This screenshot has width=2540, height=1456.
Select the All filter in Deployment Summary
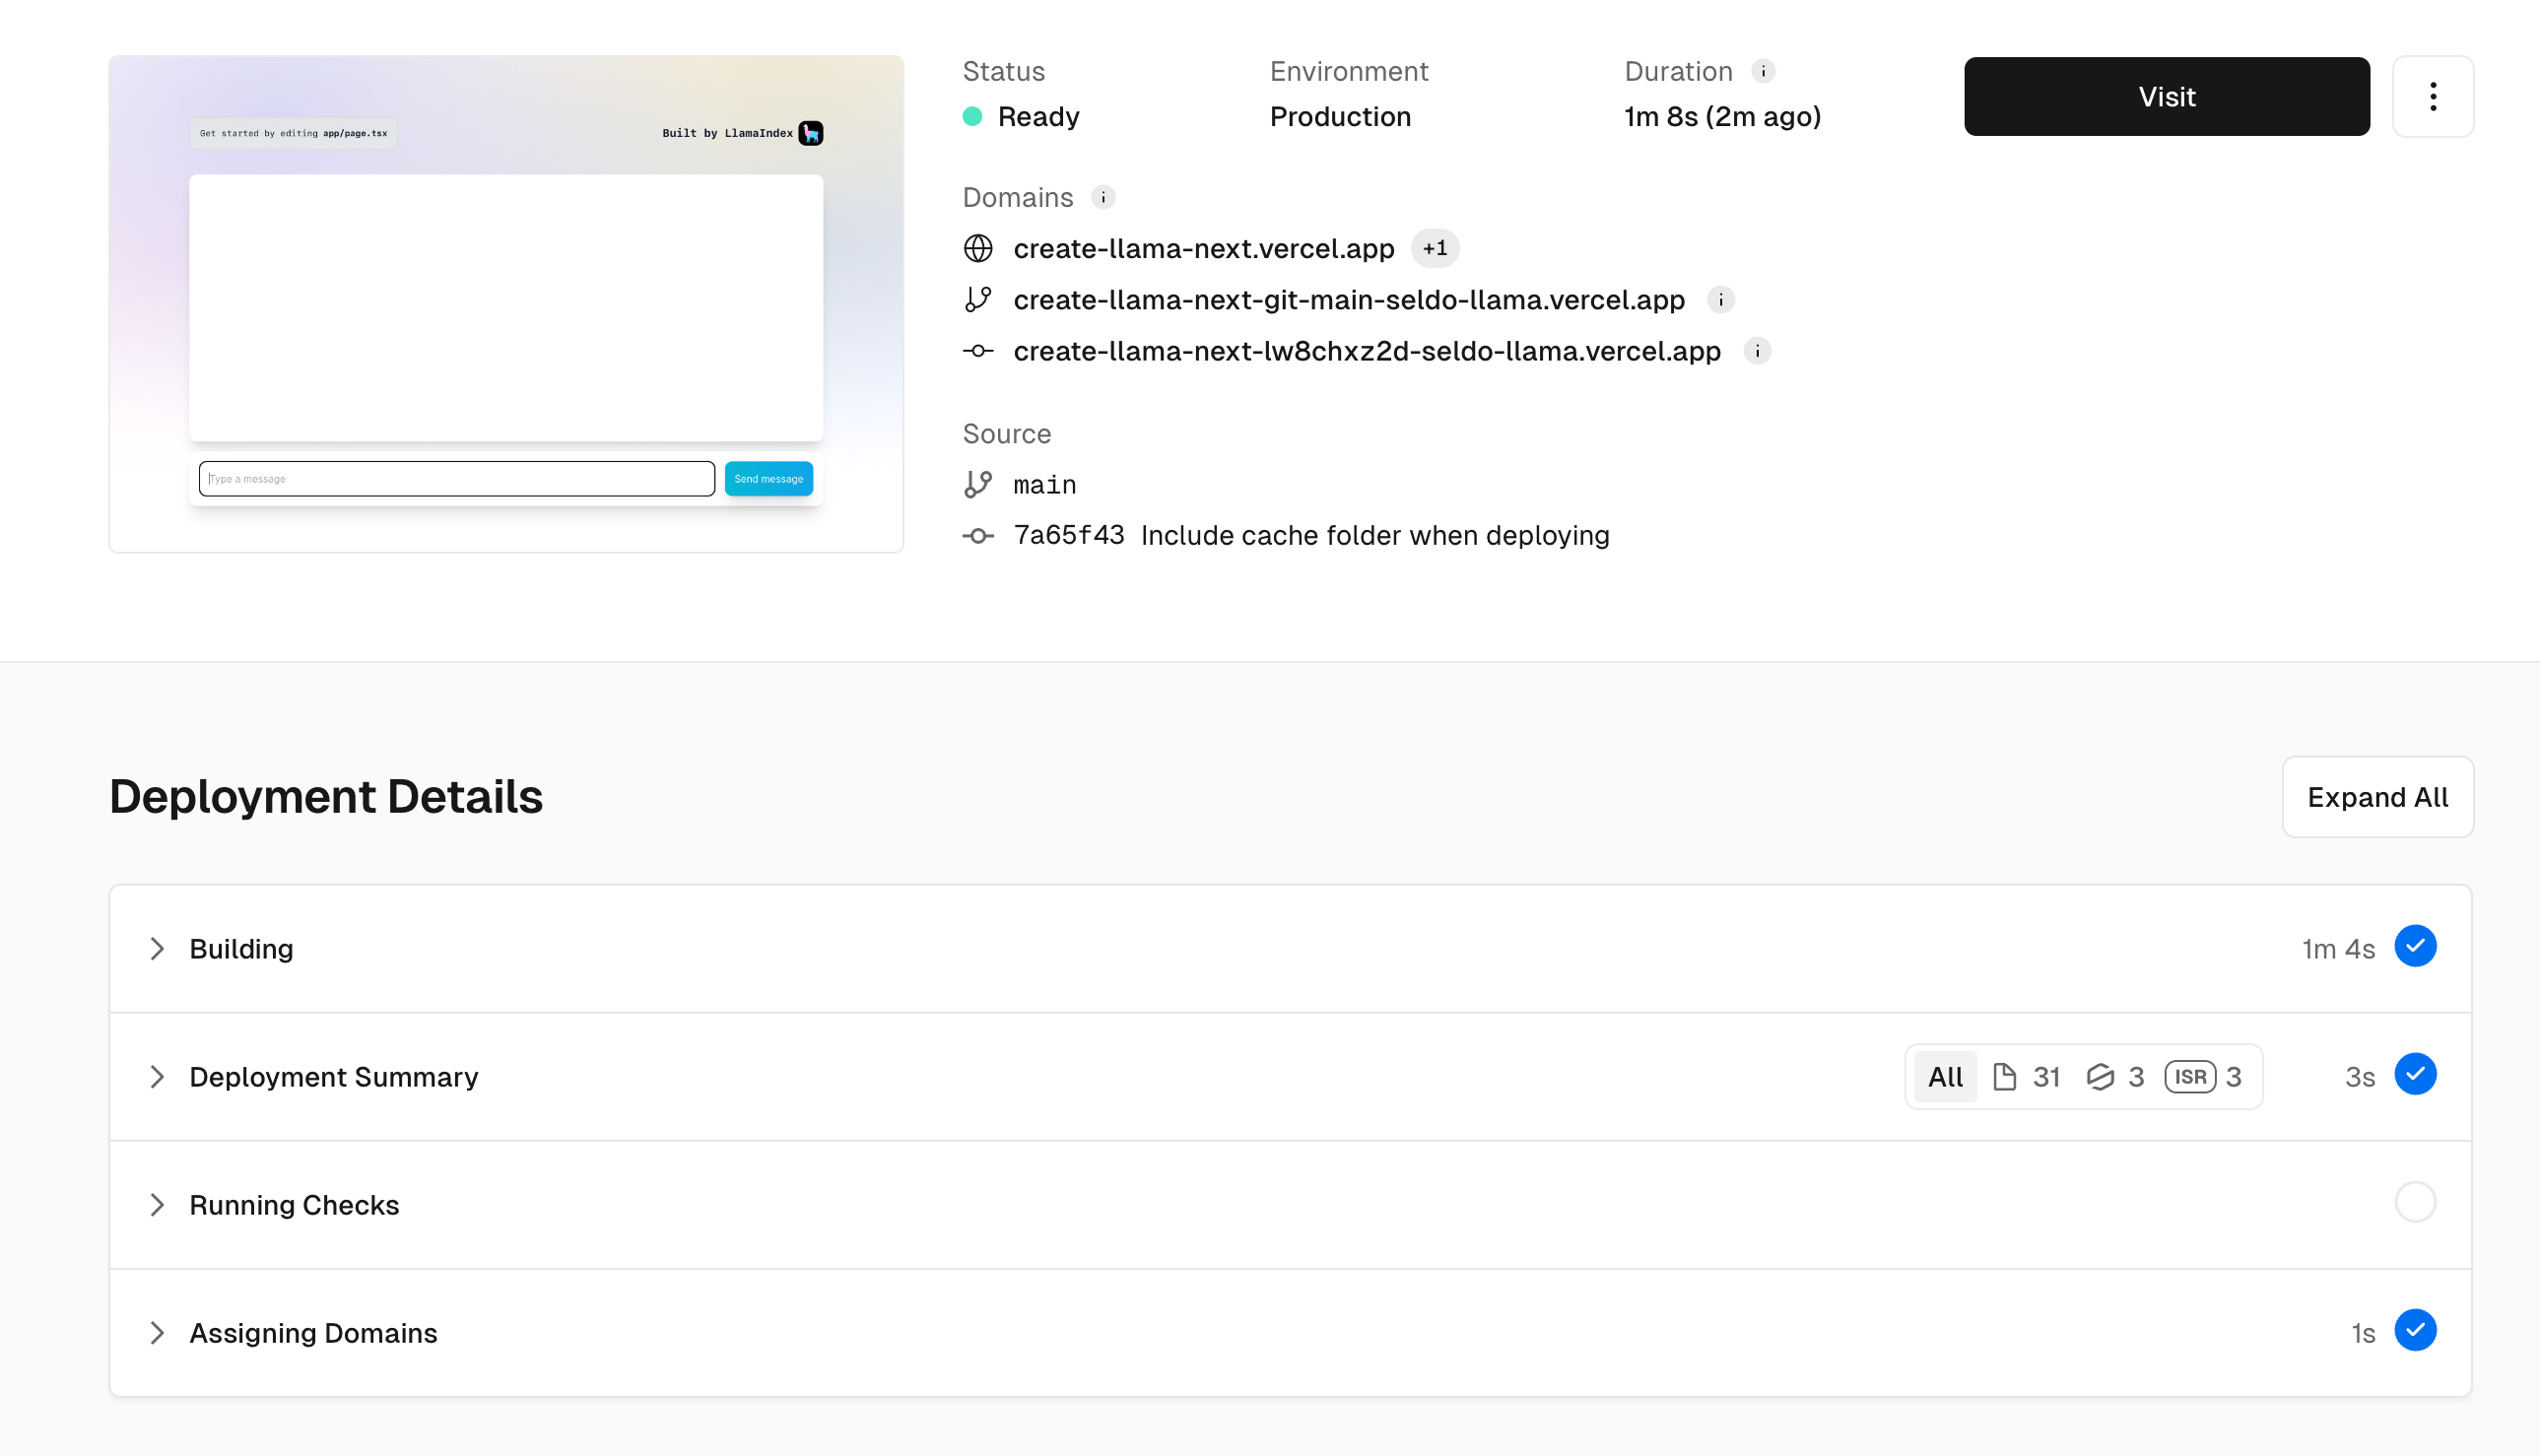(1945, 1077)
